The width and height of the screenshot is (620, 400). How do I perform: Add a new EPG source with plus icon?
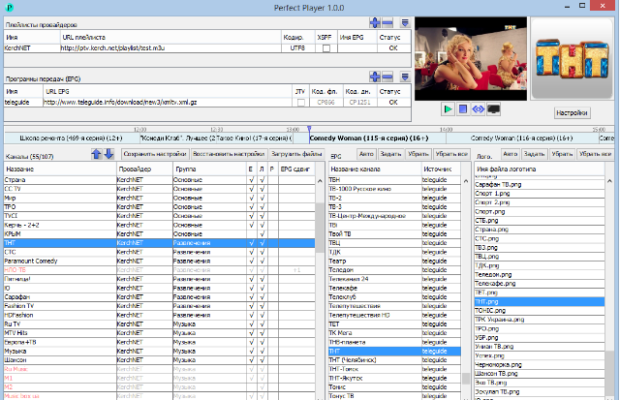374,77
